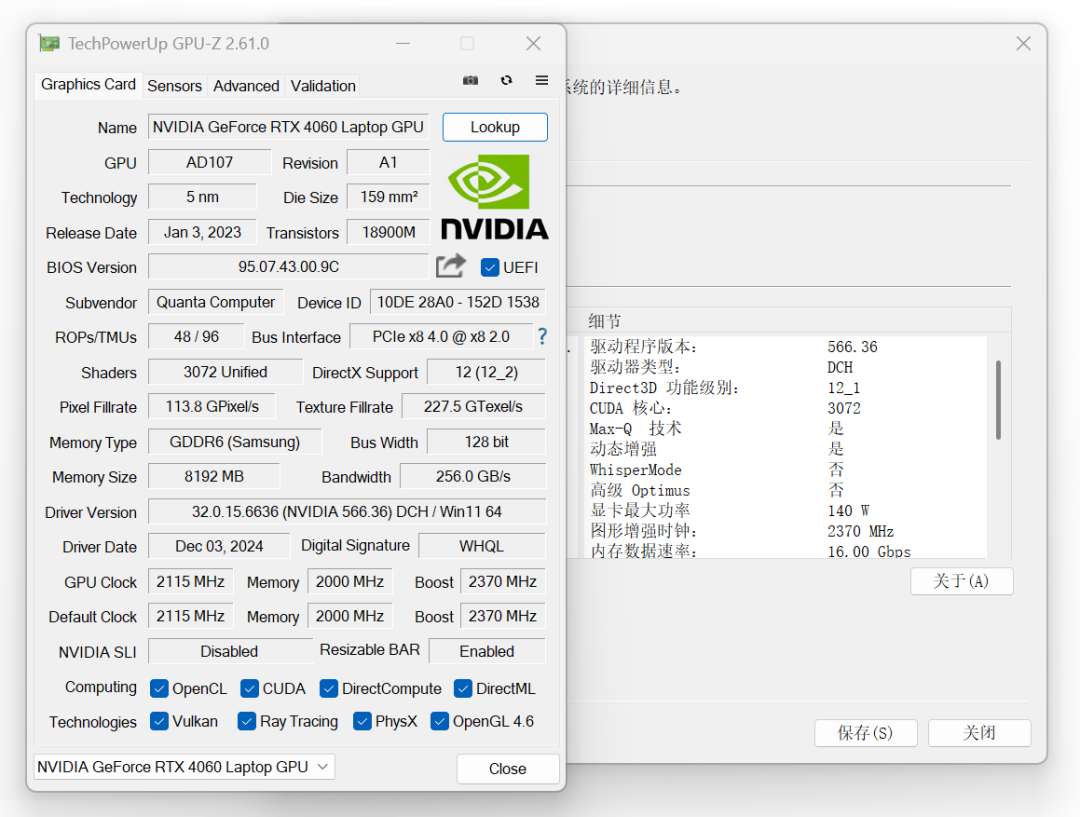Click the BIOS Version field 95.07.43.00.9C

click(x=288, y=267)
